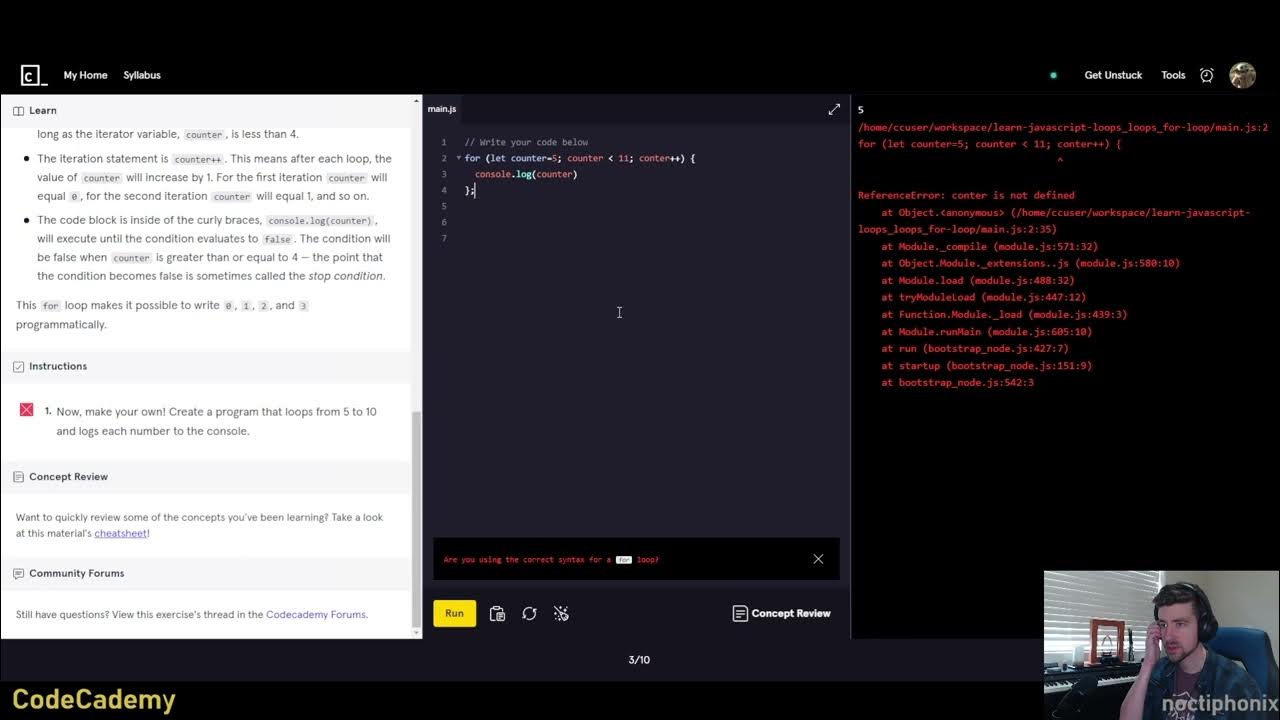
Task: Click the 'conter++' typo in code
Action: [x=661, y=158]
